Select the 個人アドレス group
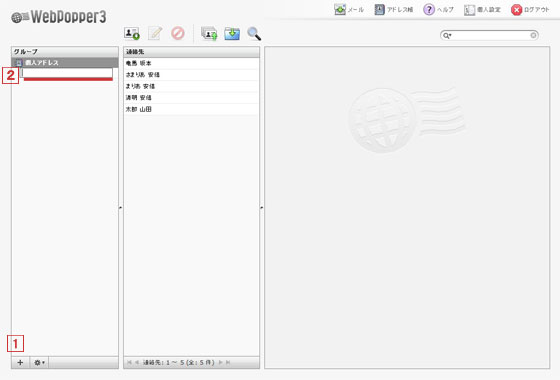Screen dimensions: 560x380 (65, 62)
